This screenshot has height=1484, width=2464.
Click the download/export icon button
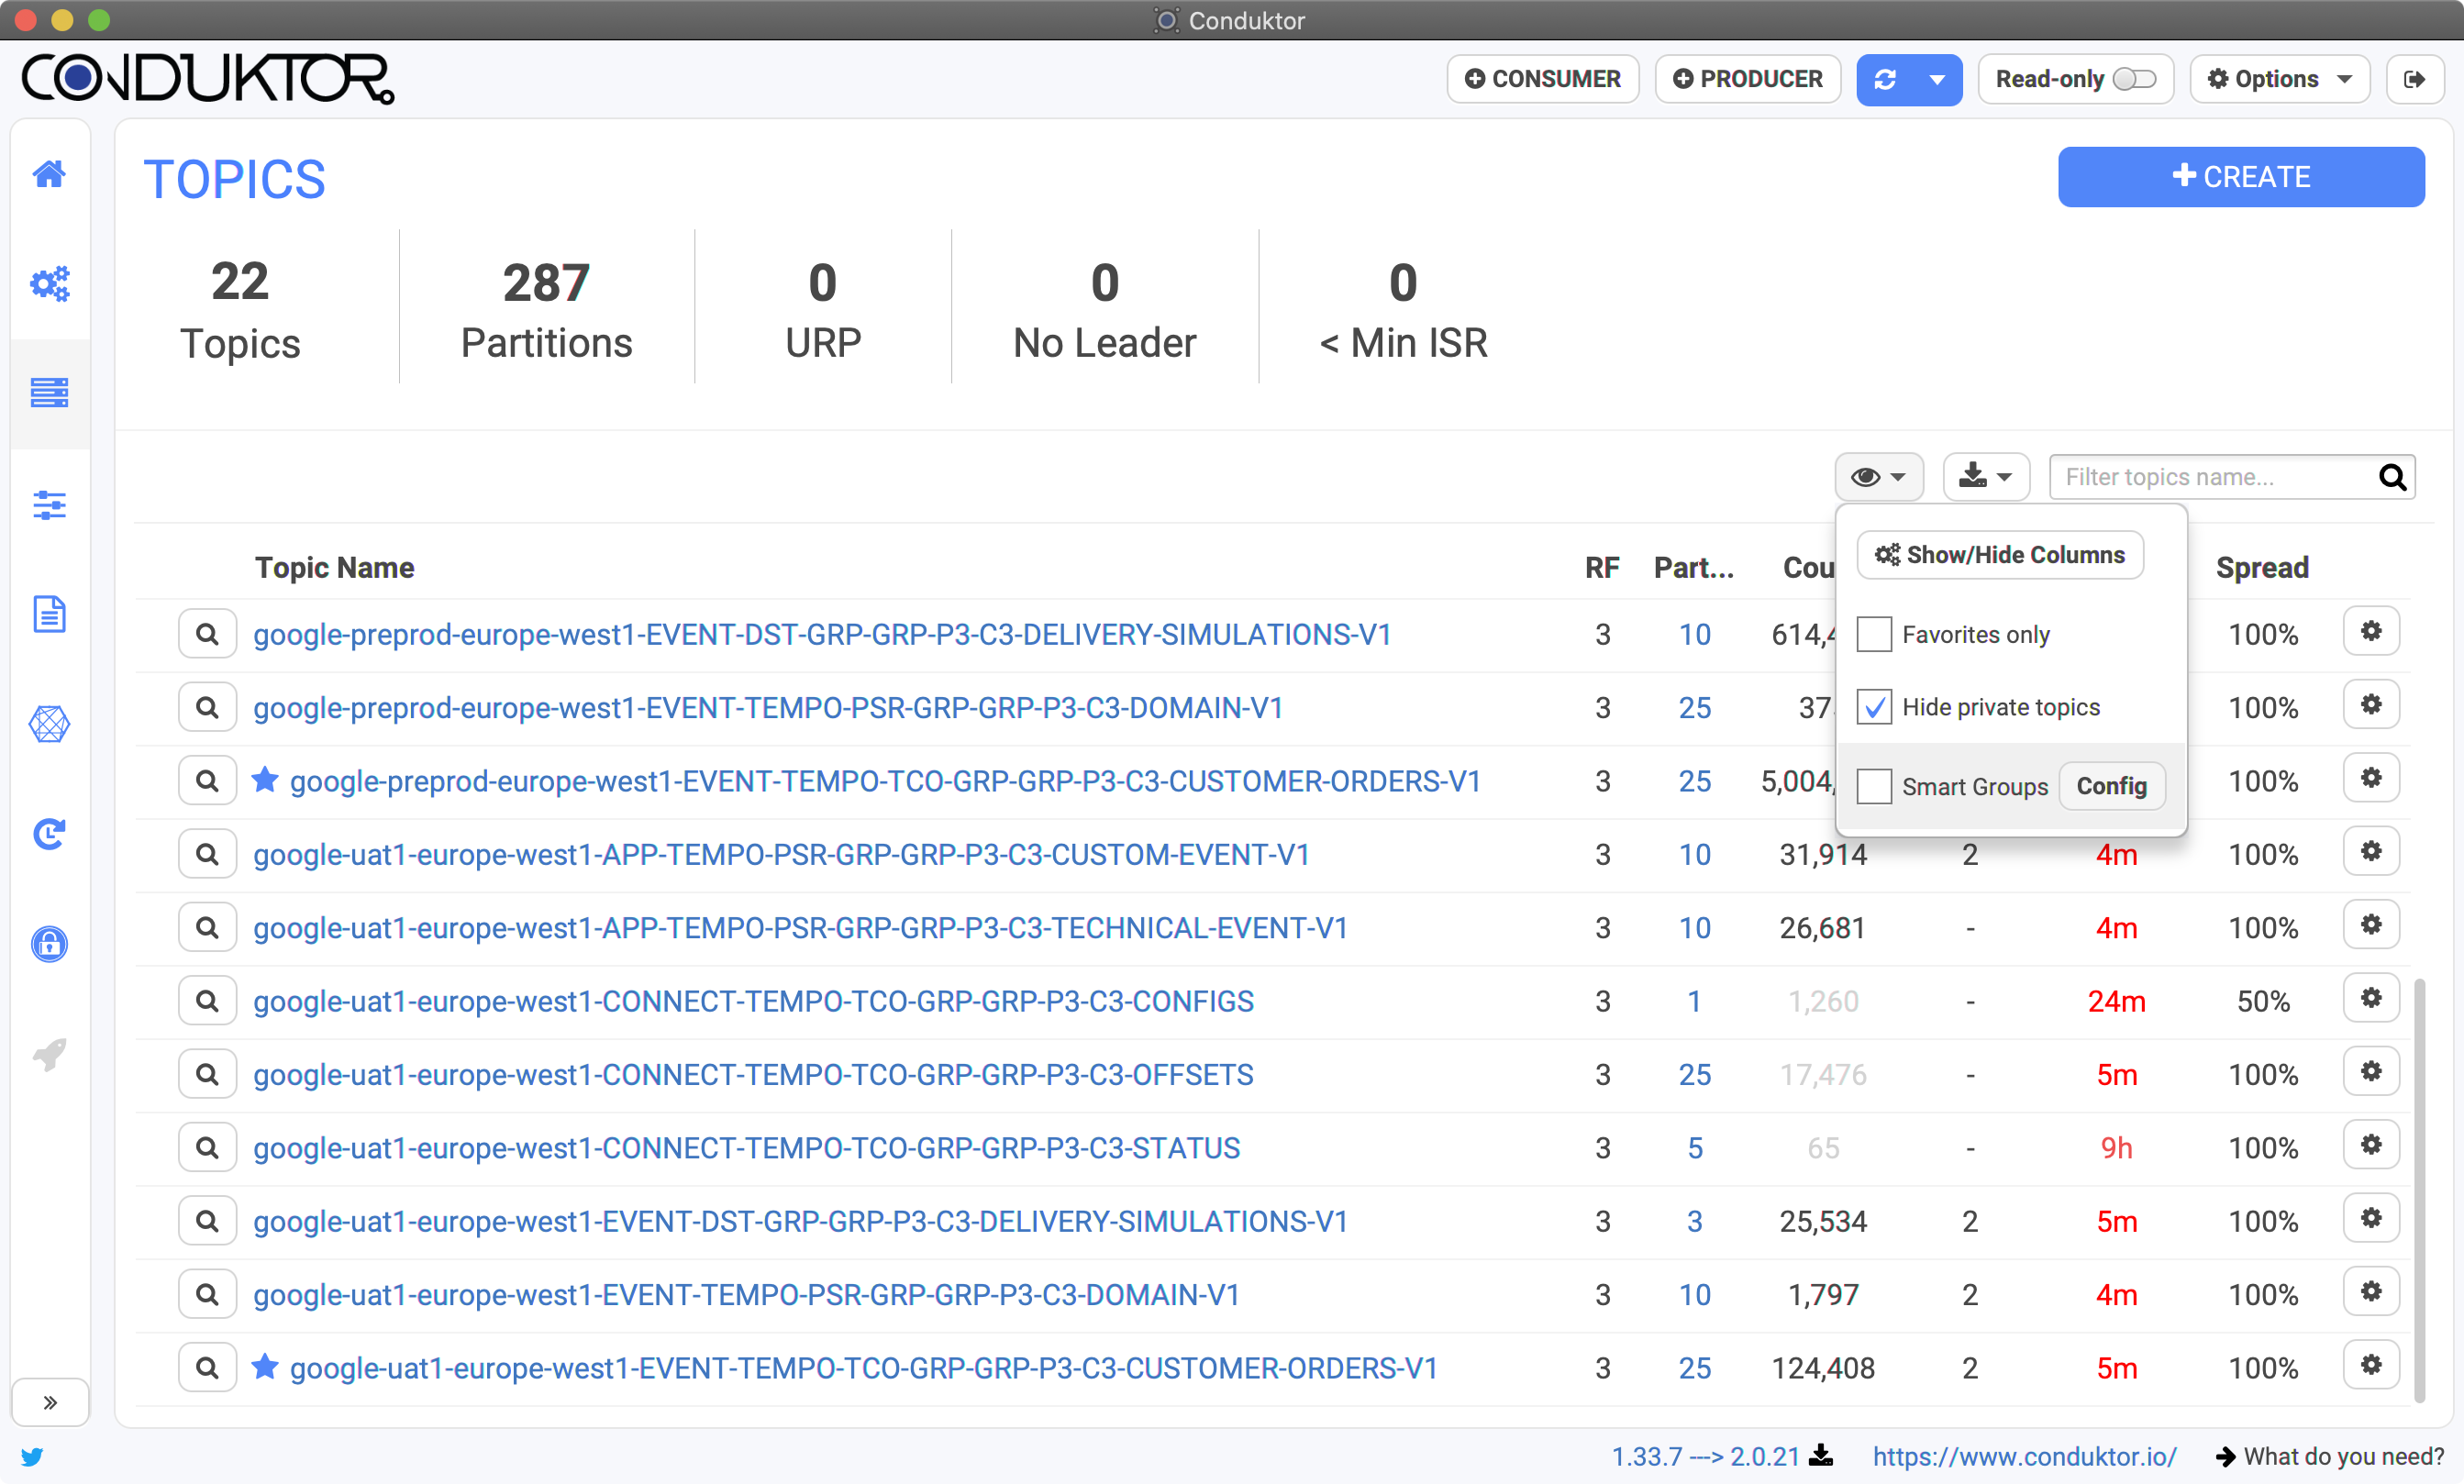(x=1985, y=477)
